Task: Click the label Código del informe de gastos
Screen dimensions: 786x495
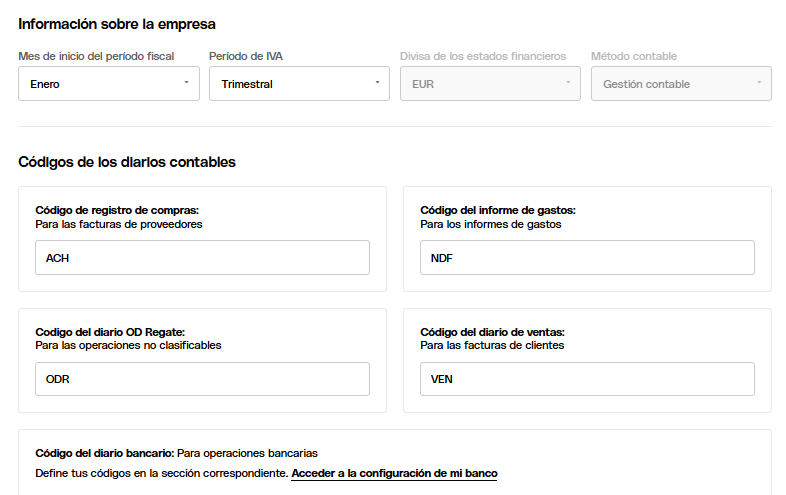Action: [x=498, y=210]
